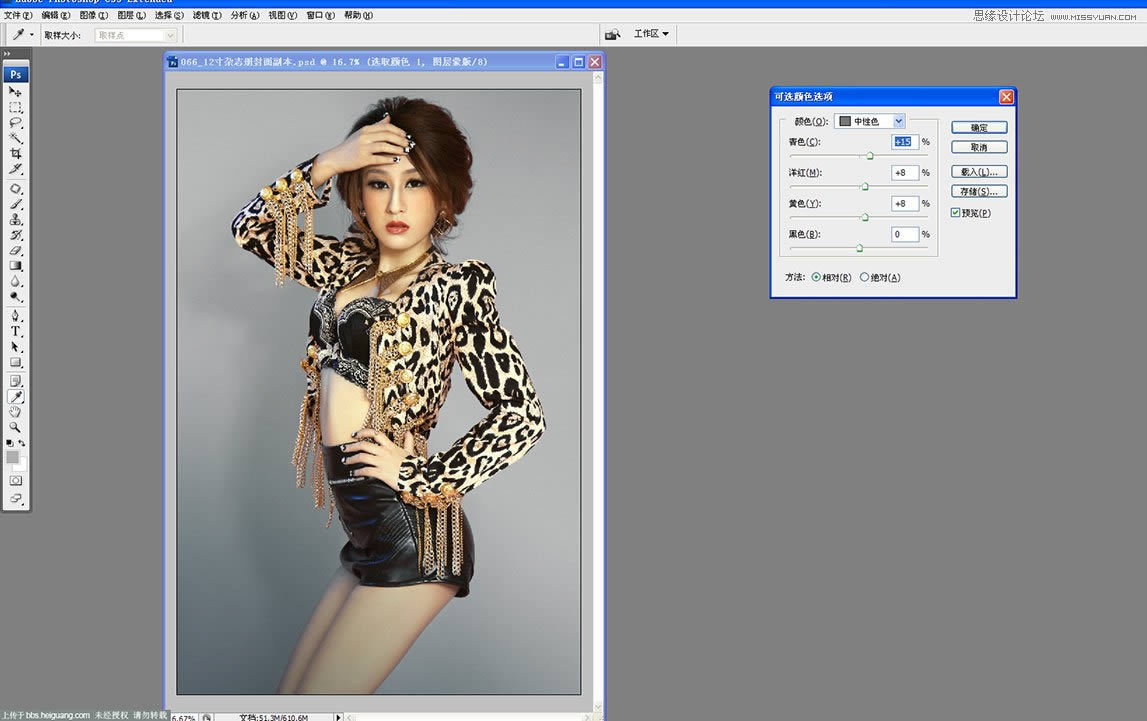1147x721 pixels.
Task: Open the 颜色(O) color dropdown
Action: (x=870, y=121)
